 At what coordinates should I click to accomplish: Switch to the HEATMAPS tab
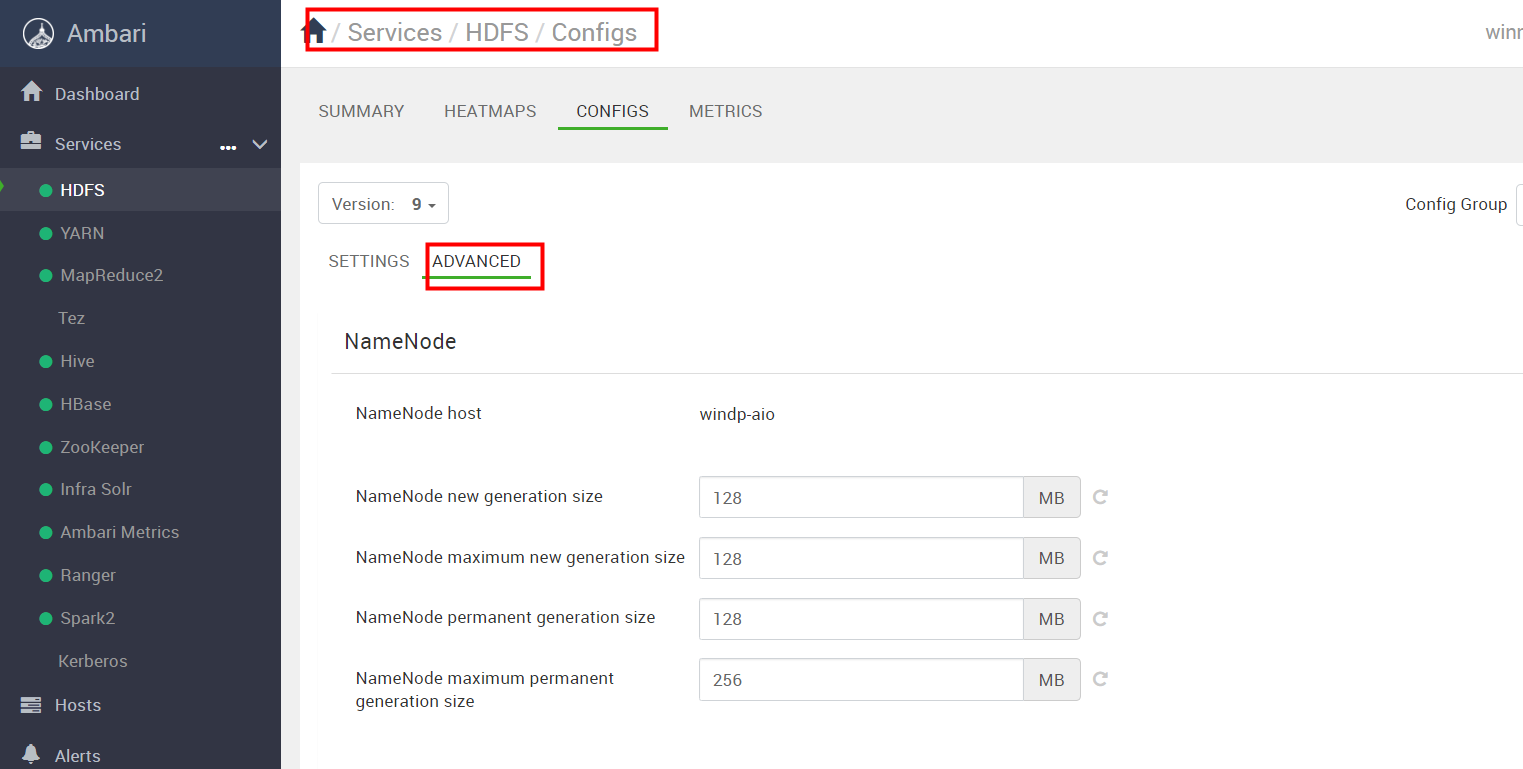click(x=490, y=111)
